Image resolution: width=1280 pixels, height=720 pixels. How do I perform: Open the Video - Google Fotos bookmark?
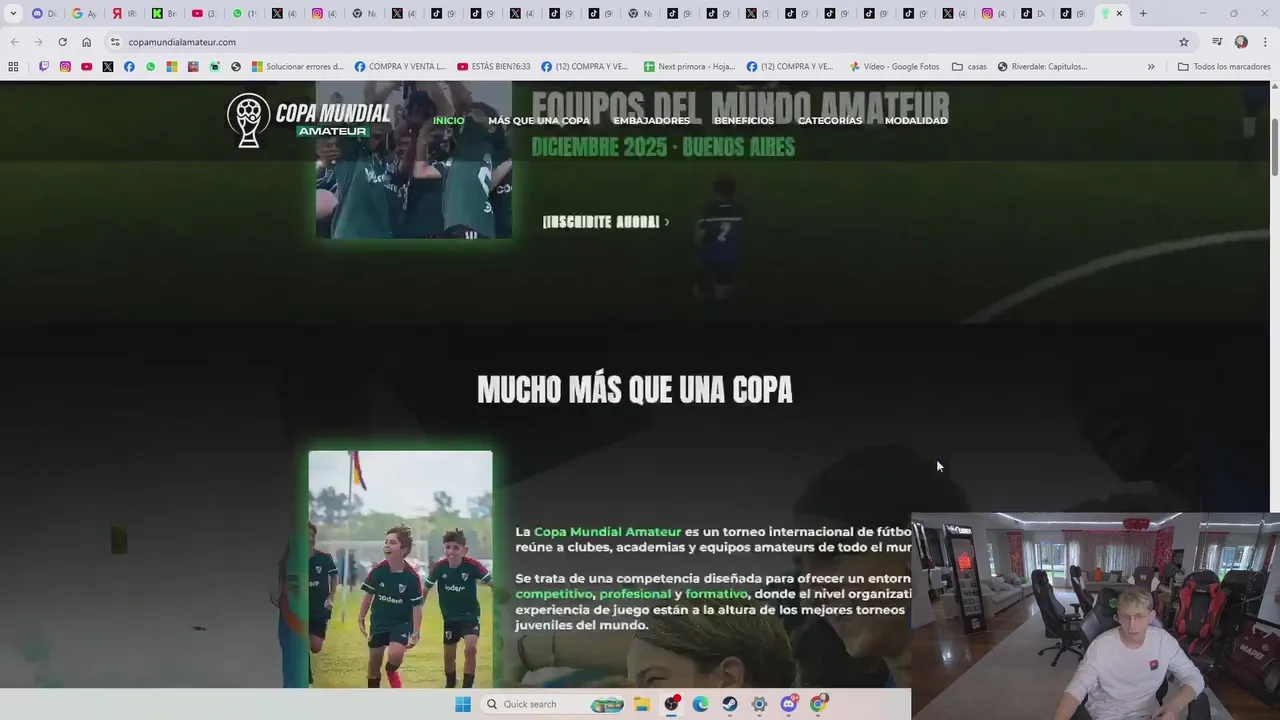(894, 67)
